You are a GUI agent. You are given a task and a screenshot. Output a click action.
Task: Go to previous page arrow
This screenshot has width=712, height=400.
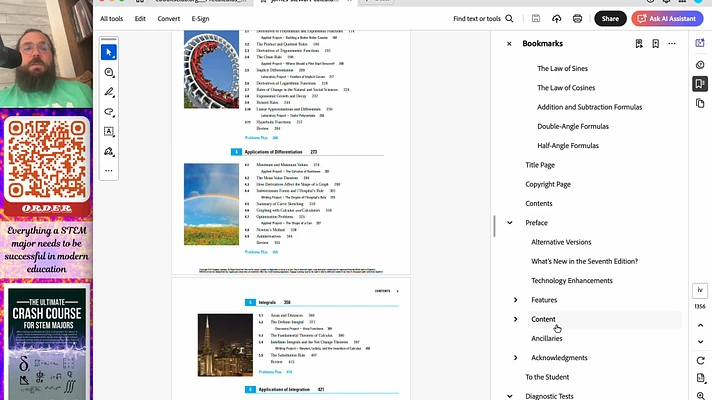tap(700, 325)
